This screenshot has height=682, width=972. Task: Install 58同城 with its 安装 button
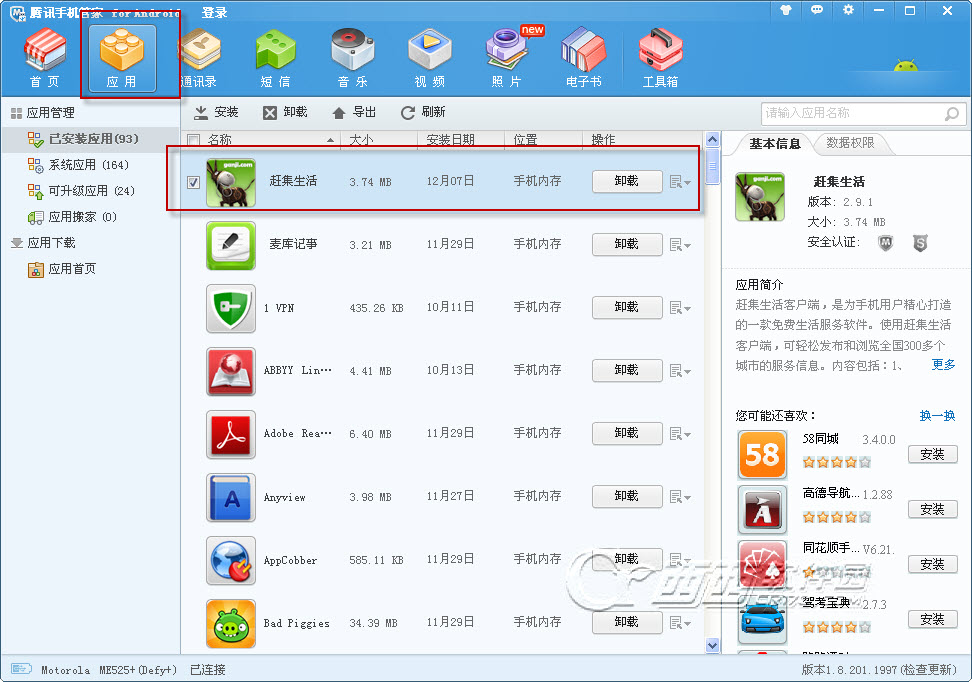(x=932, y=454)
